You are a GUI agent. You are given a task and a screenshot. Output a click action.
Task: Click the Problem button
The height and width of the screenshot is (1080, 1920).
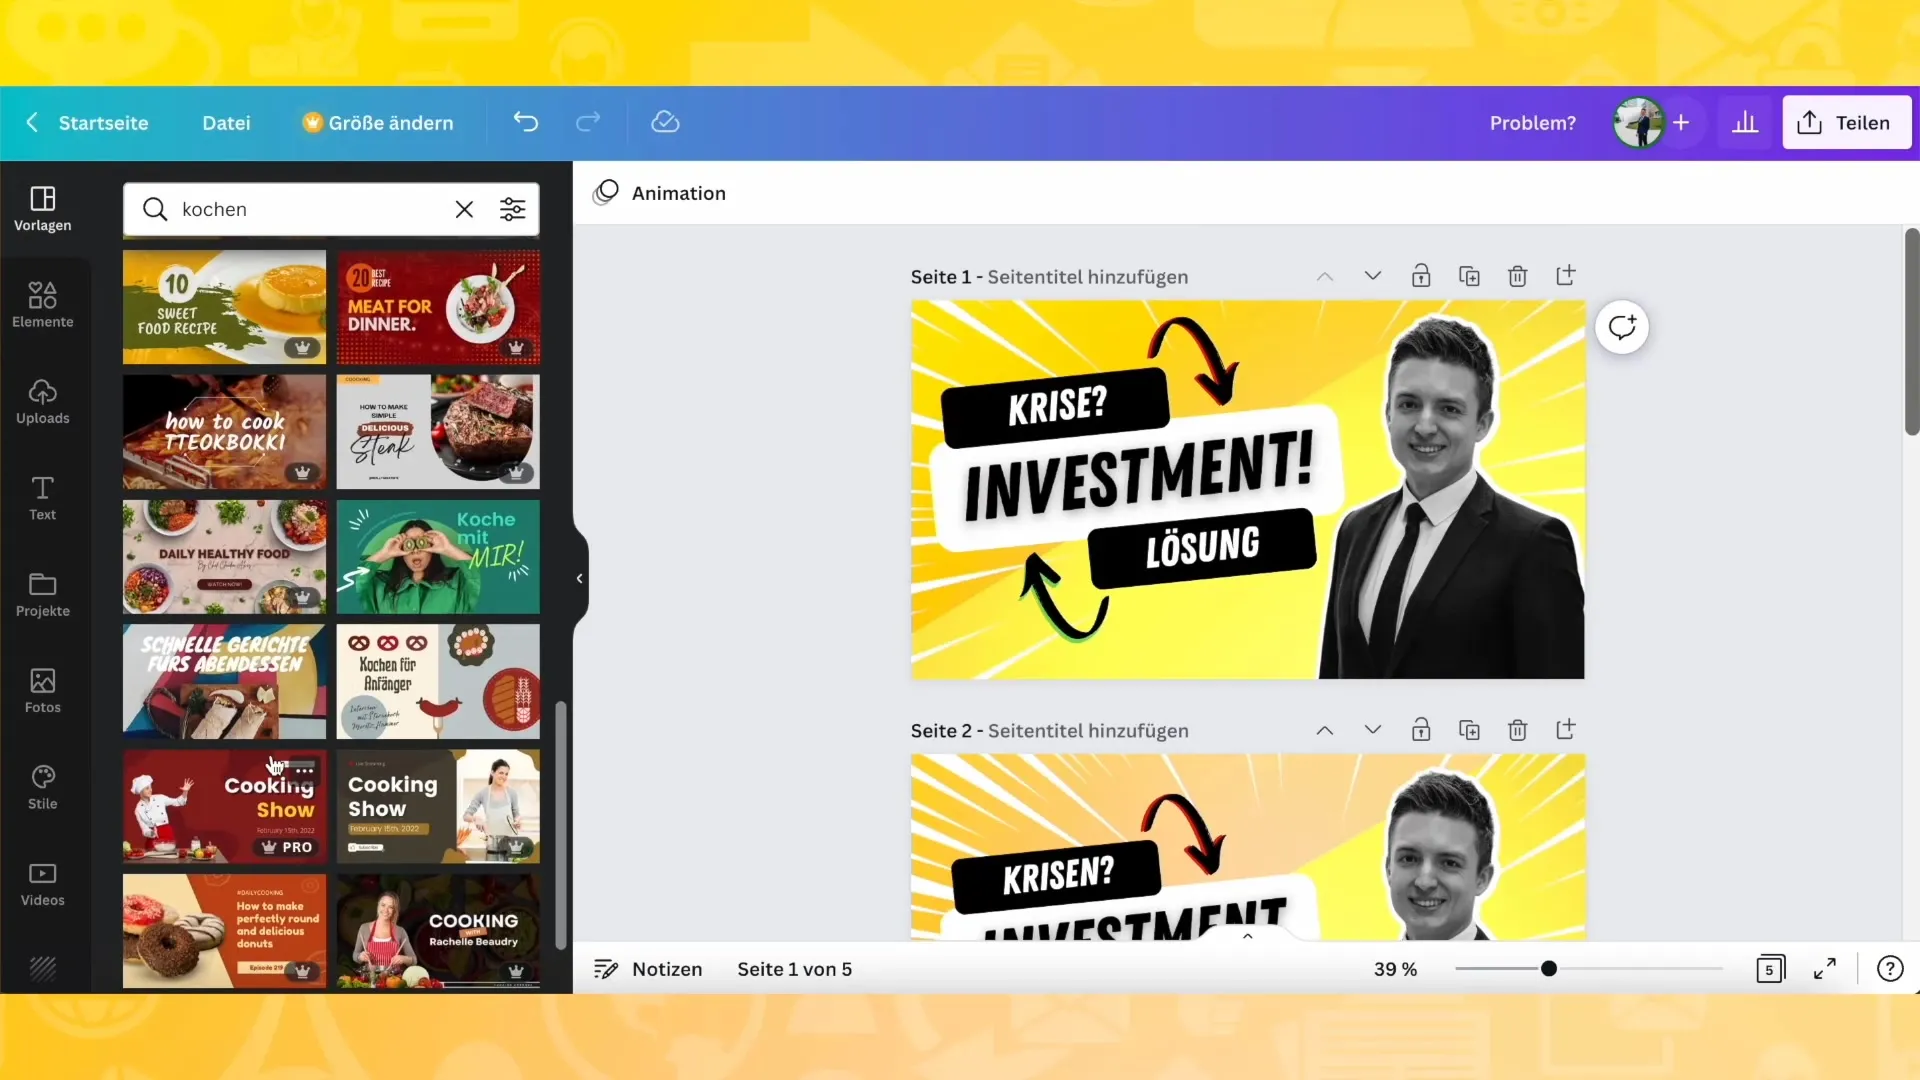[x=1534, y=121]
